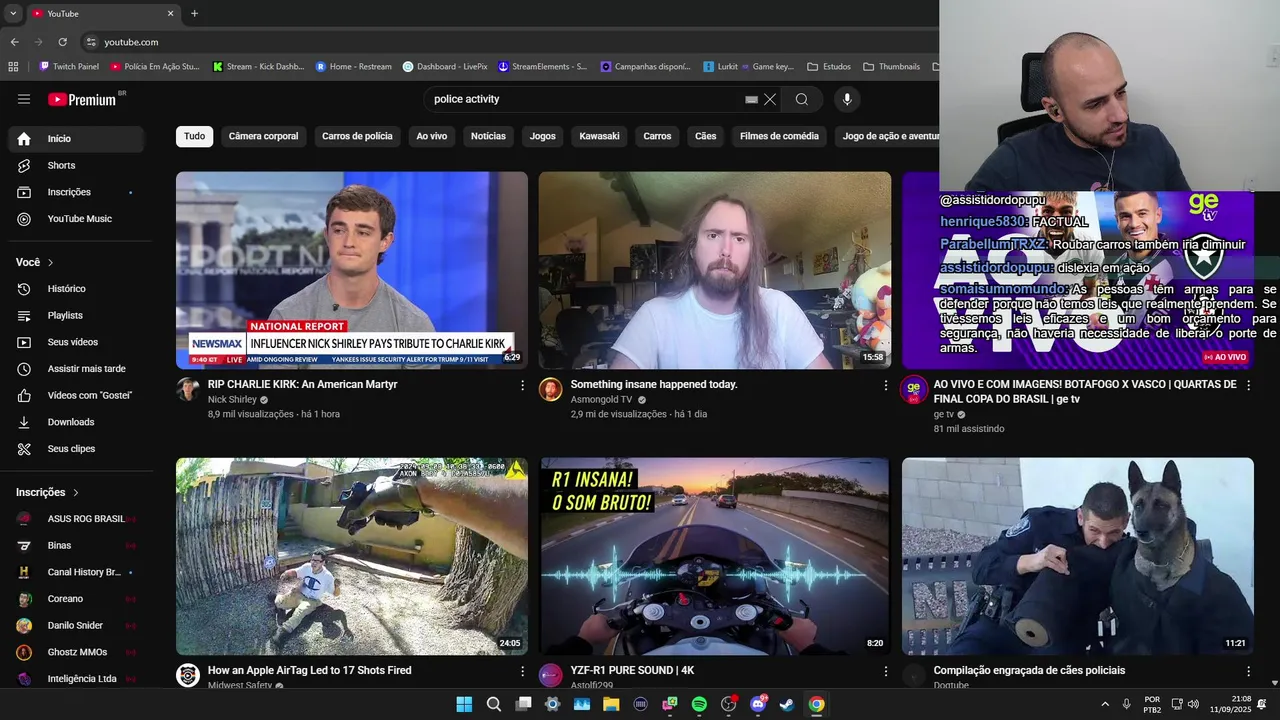Screen dimensions: 1280x720
Task: Open Inscrições in the sidebar
Action: pyautogui.click(x=76, y=192)
